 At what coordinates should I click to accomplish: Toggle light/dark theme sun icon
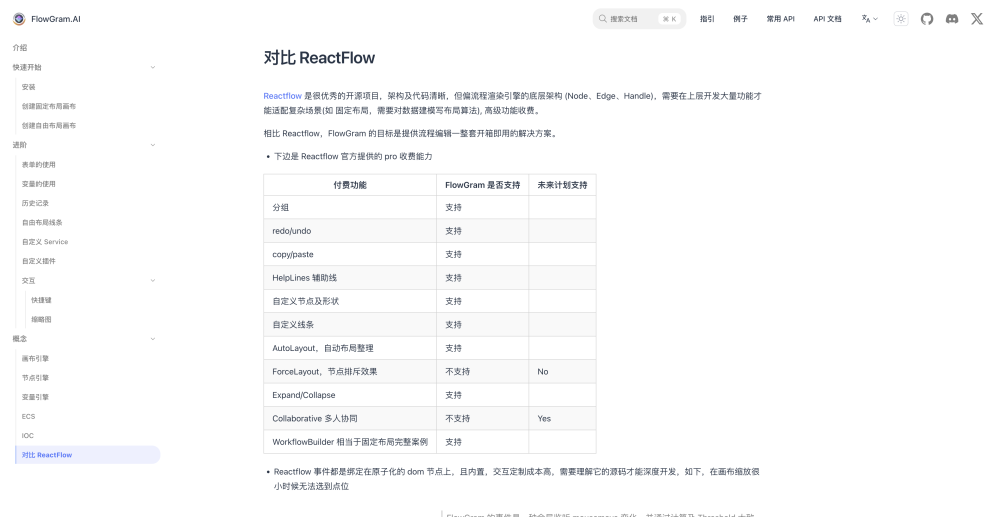(901, 19)
